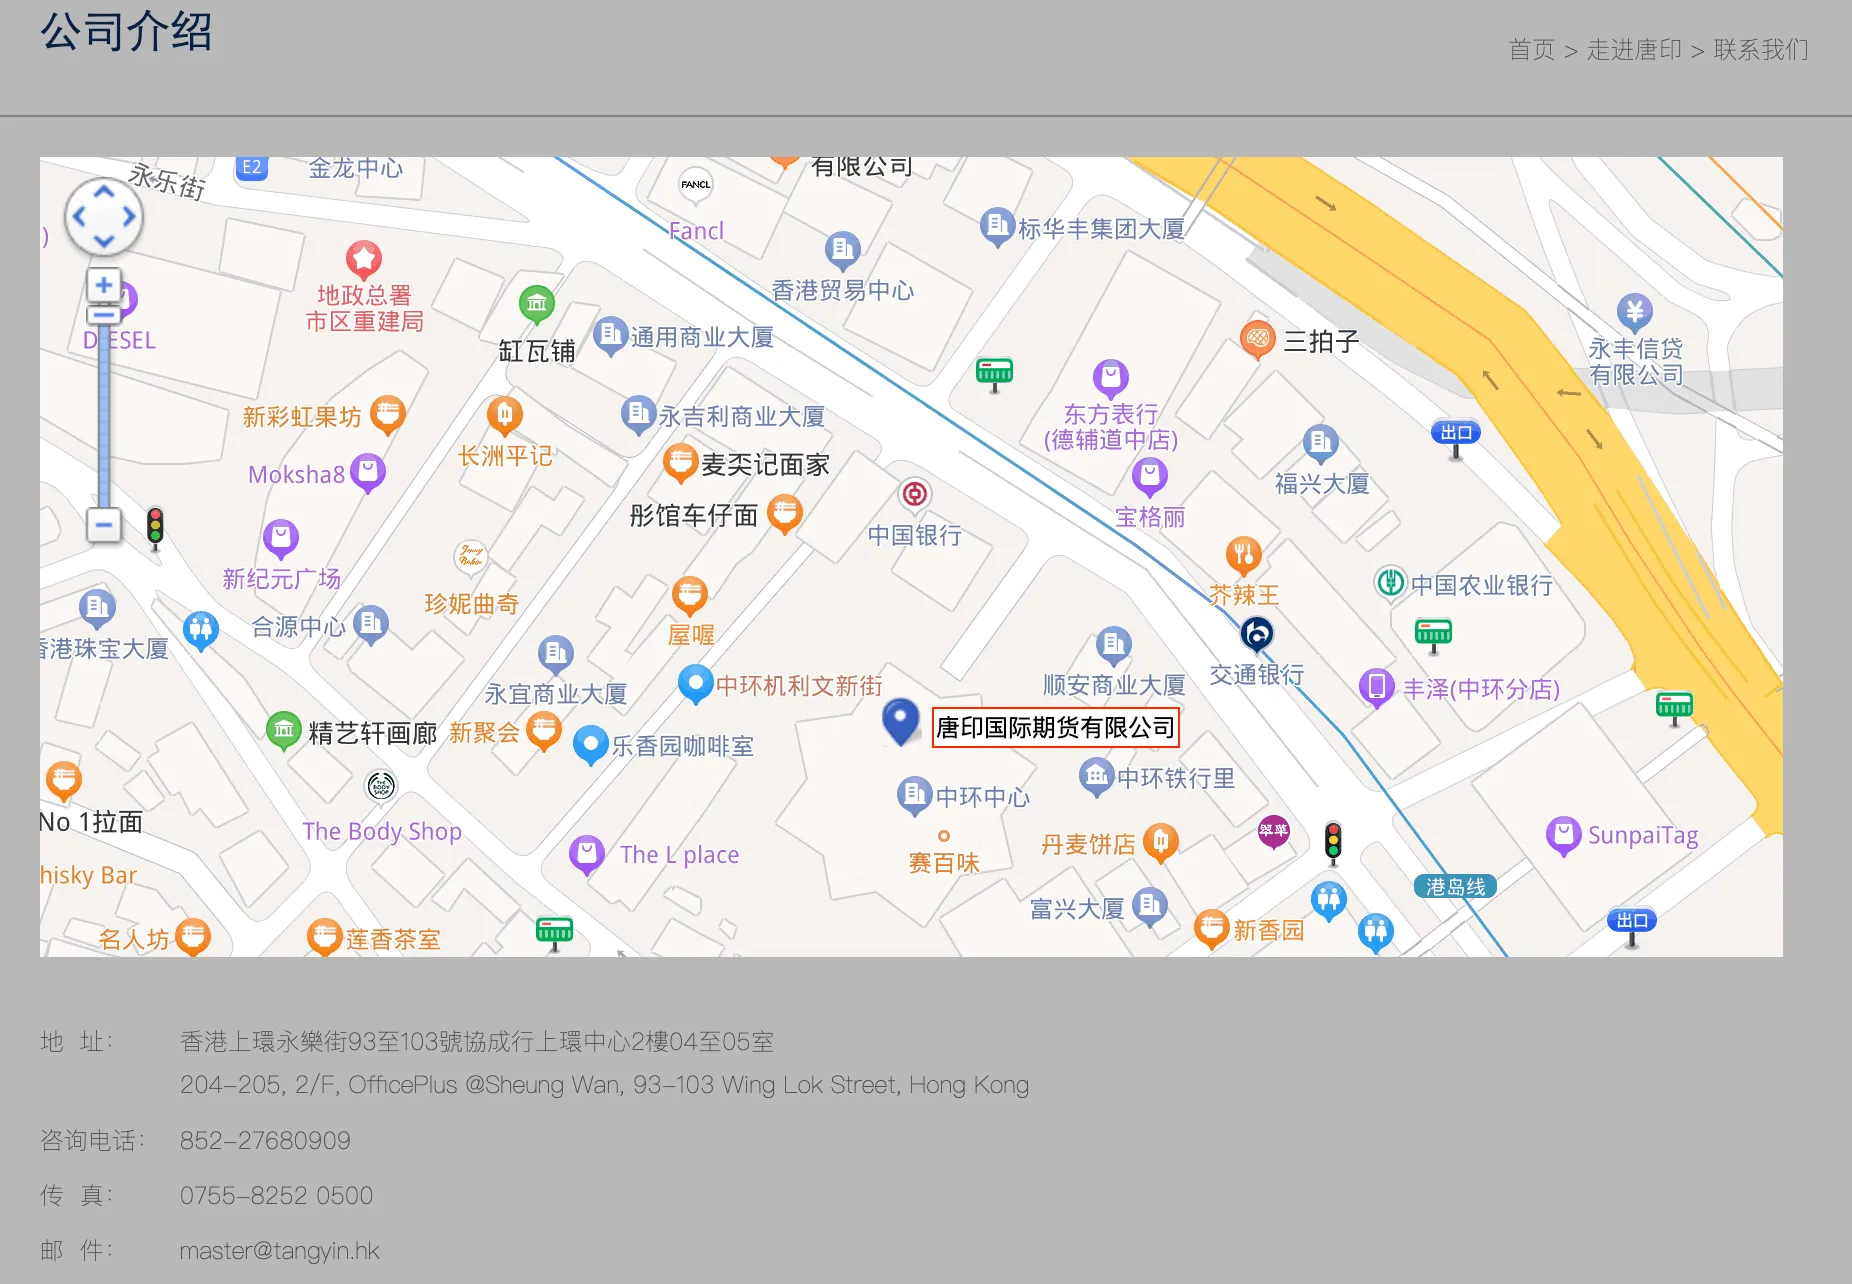Select the The L place shopping marker
The image size is (1852, 1284).
click(x=587, y=855)
